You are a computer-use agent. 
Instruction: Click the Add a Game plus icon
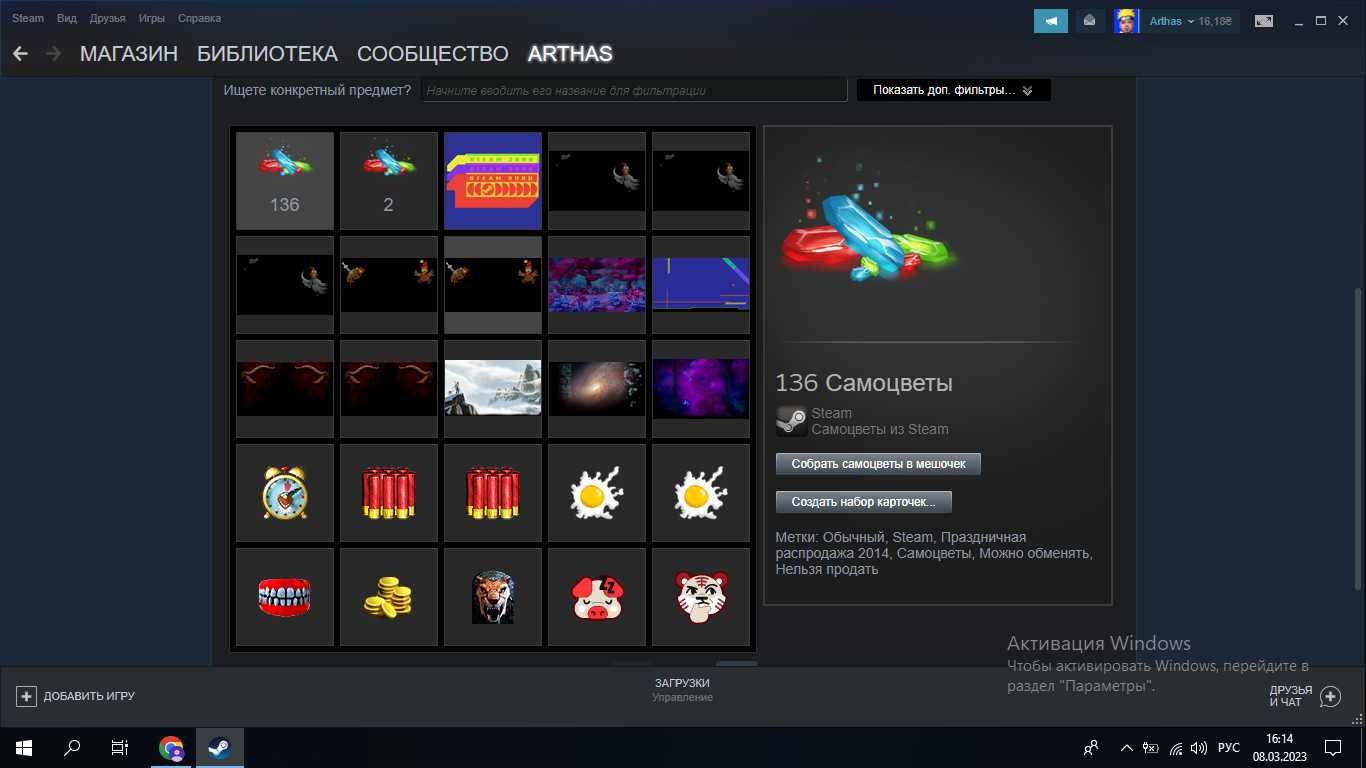click(26, 696)
